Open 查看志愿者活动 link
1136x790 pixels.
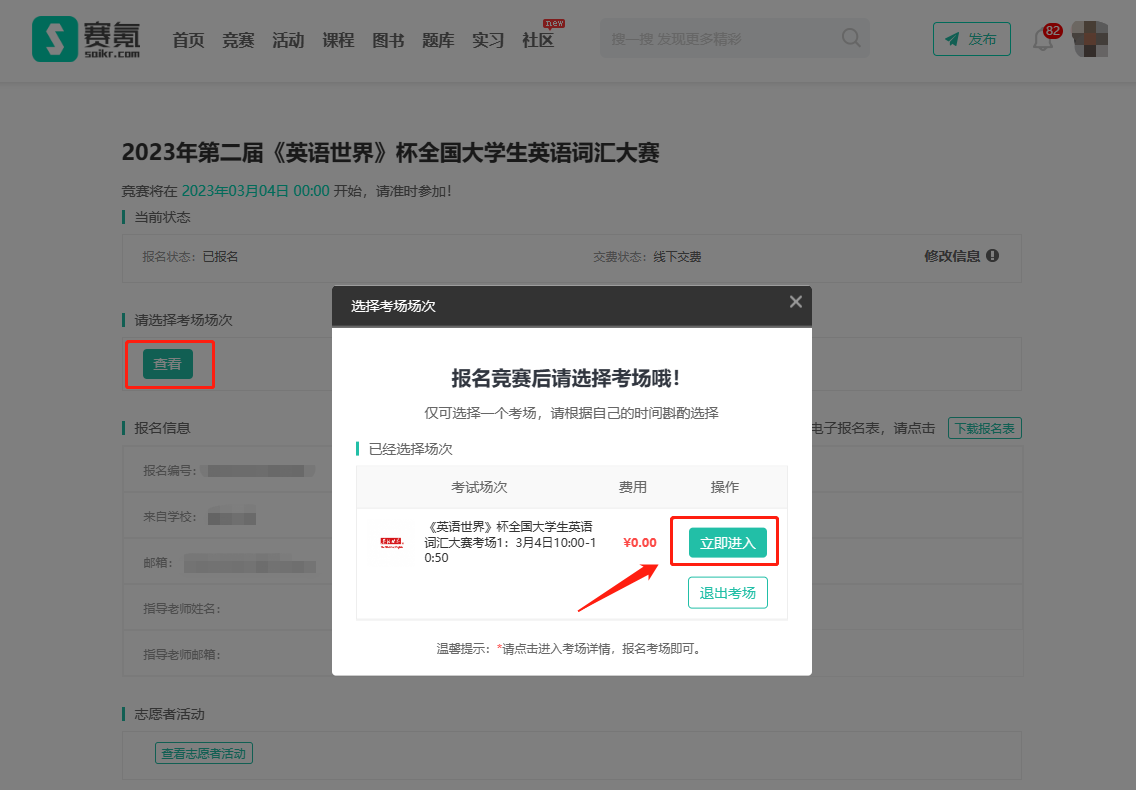(x=204, y=753)
